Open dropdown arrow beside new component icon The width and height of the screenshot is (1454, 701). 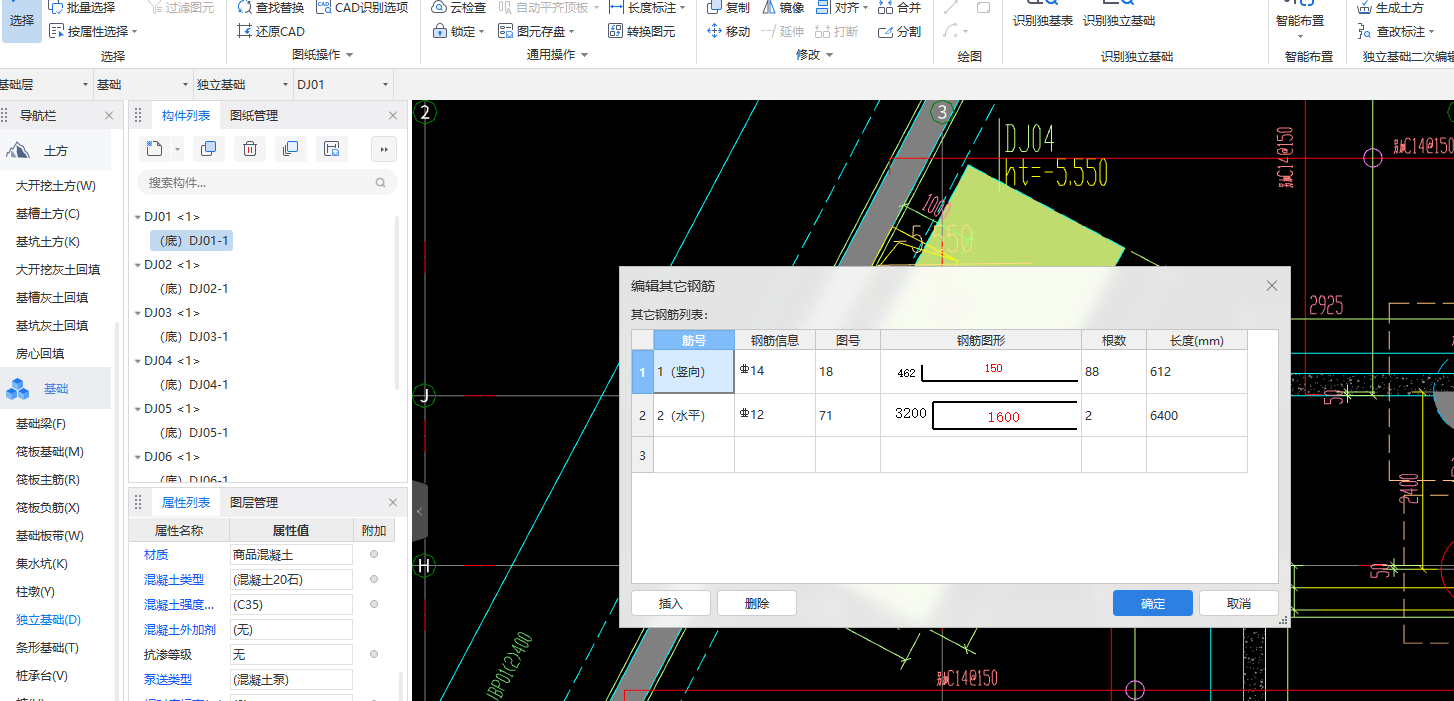[177, 149]
